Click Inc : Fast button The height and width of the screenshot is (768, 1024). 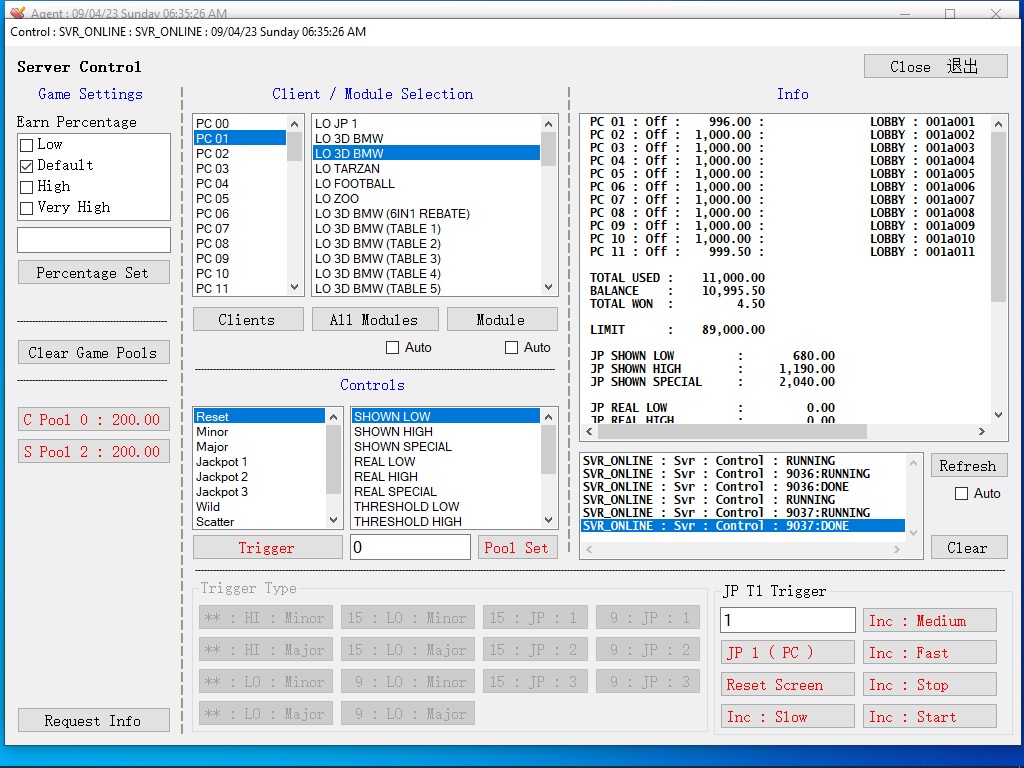pyautogui.click(x=929, y=653)
